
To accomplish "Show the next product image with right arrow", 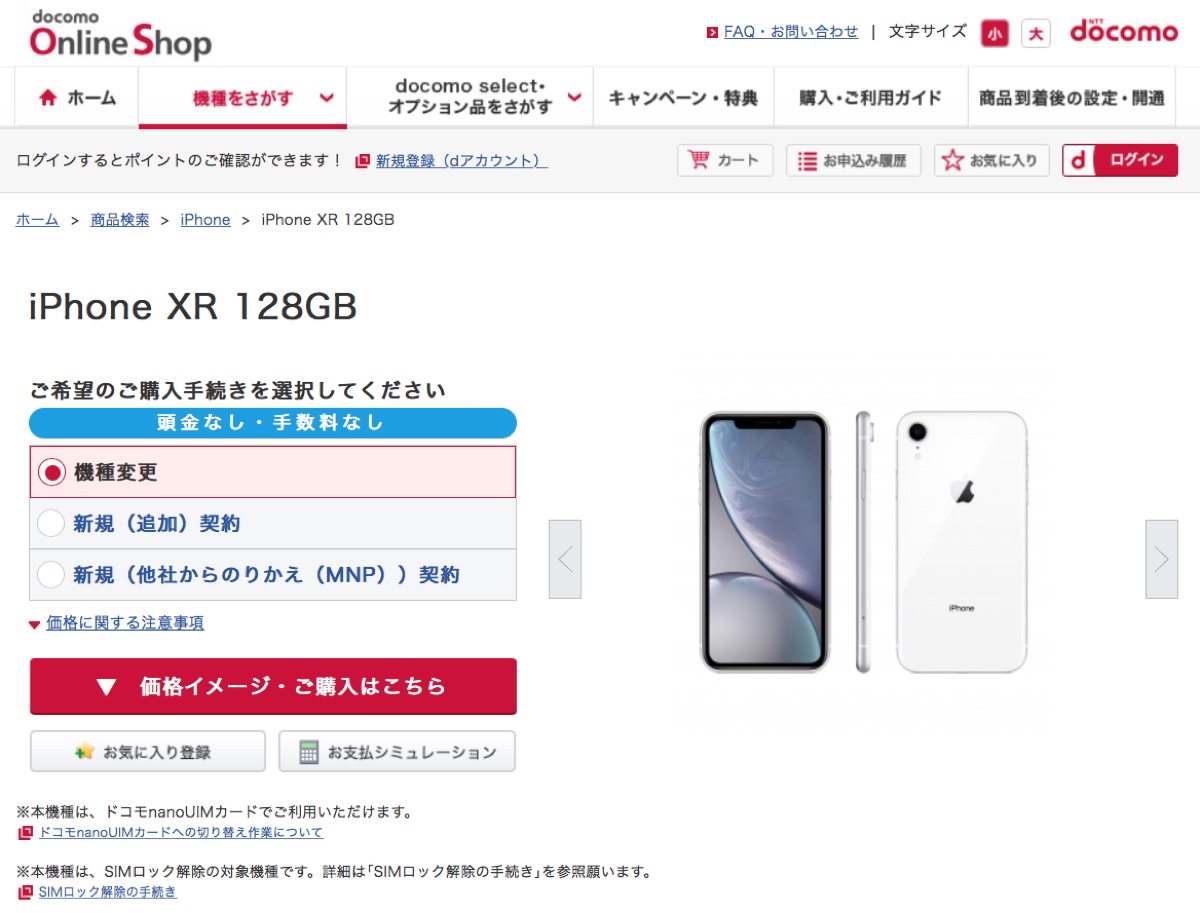I will pos(1161,559).
